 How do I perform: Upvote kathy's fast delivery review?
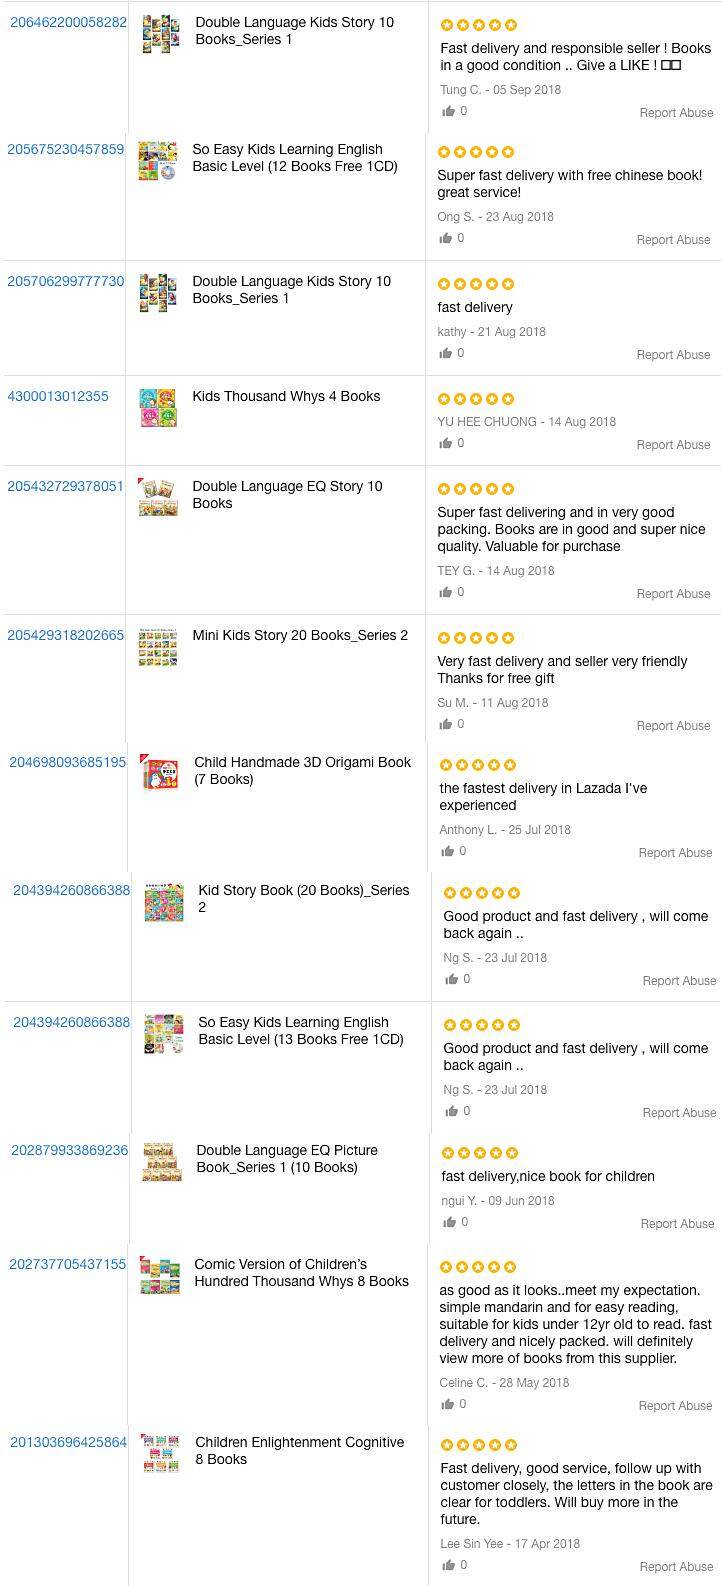(x=445, y=353)
